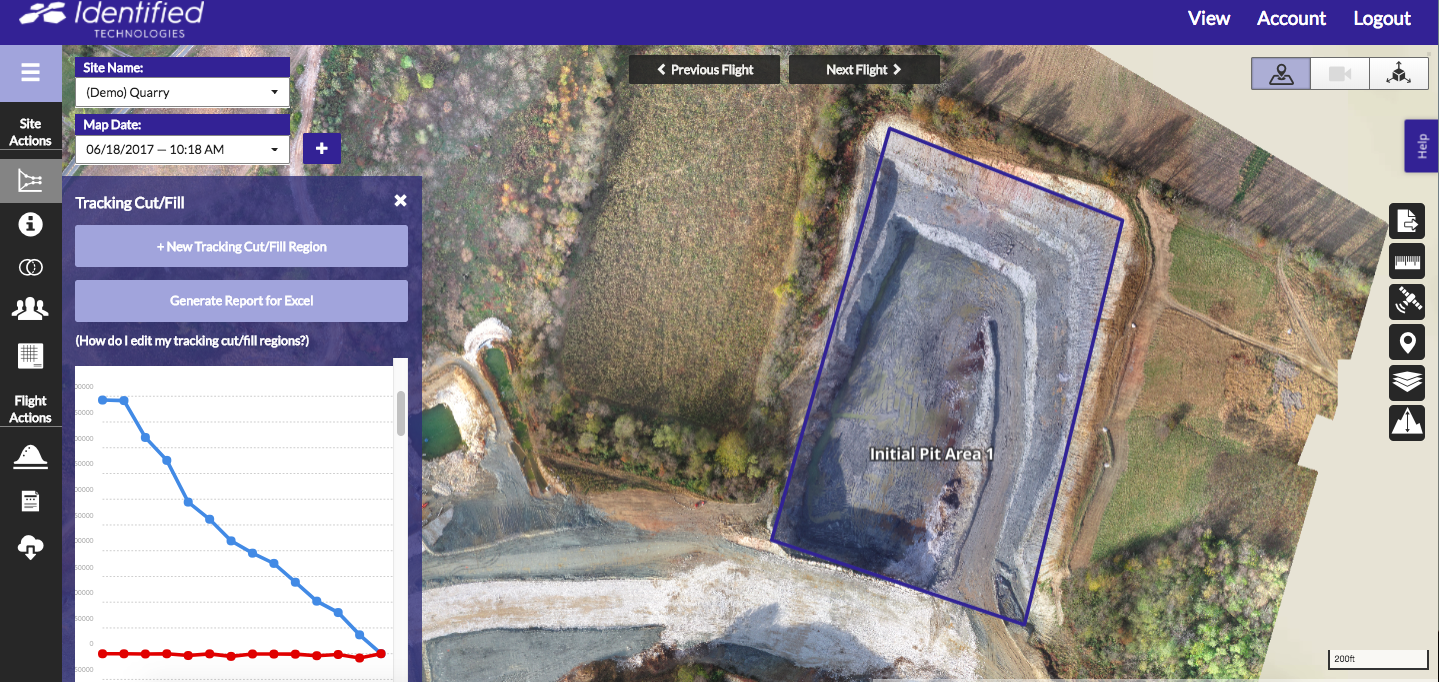Open the Site Name dropdown
The width and height of the screenshot is (1439, 682).
click(x=182, y=92)
